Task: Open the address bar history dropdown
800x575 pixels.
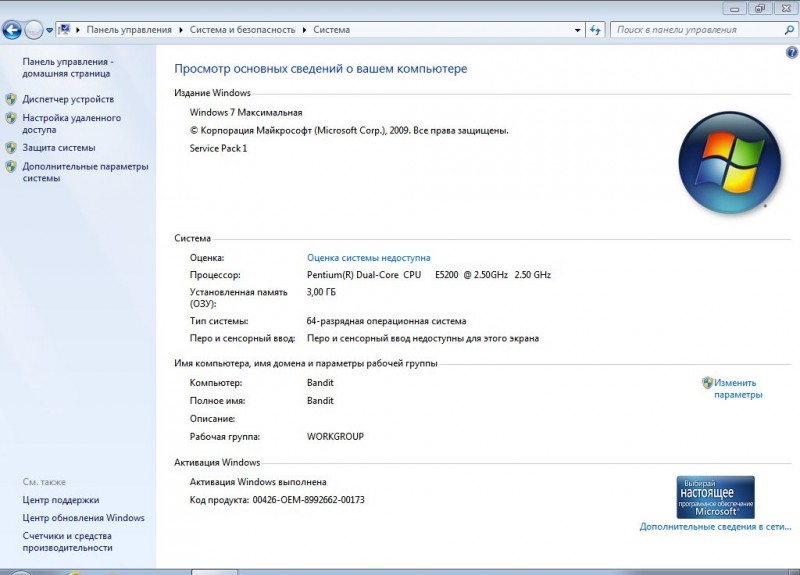Action: [x=578, y=30]
